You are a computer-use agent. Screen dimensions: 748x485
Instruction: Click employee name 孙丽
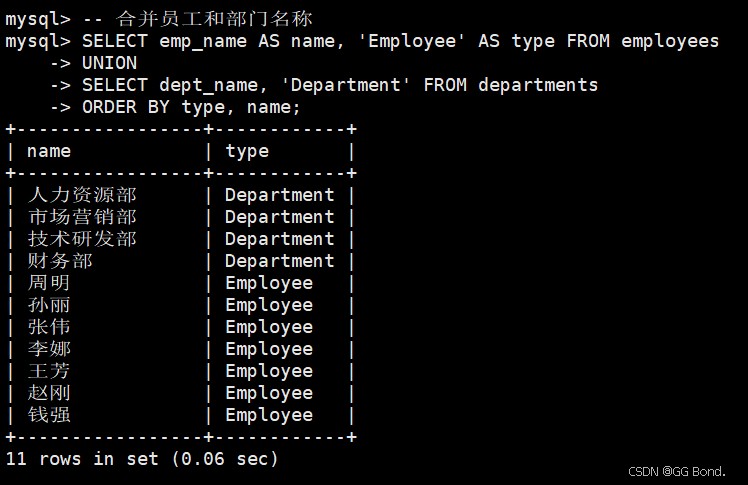[49, 305]
